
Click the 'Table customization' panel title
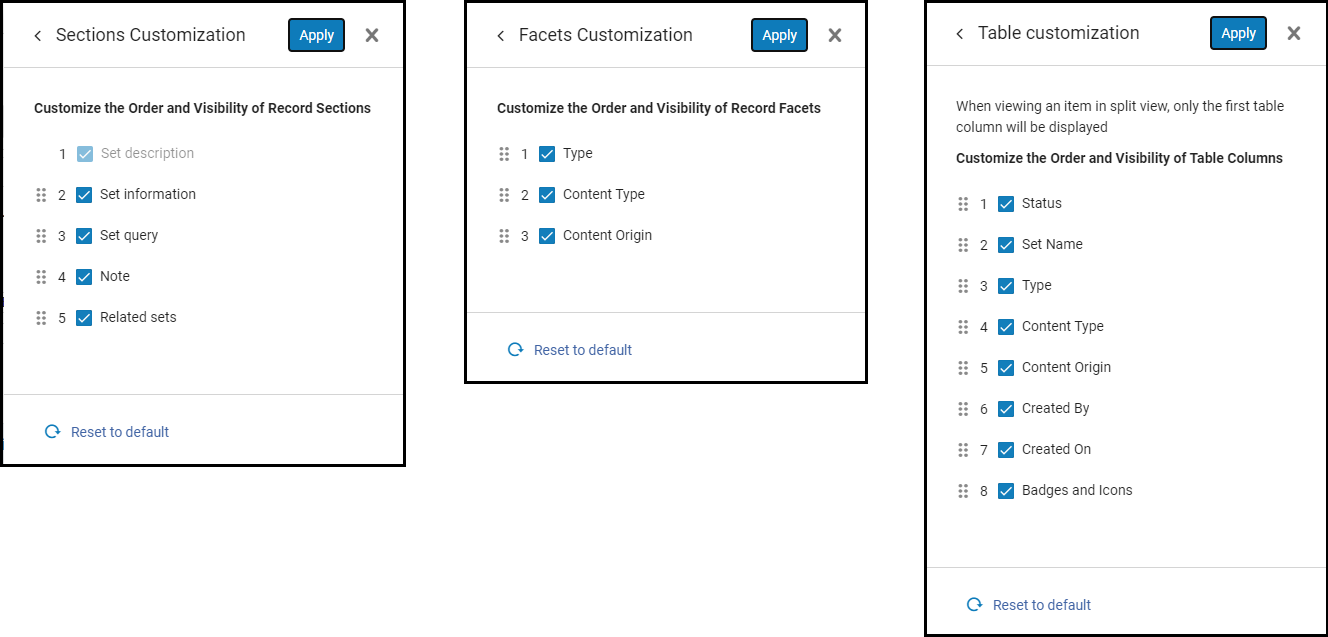point(1058,33)
